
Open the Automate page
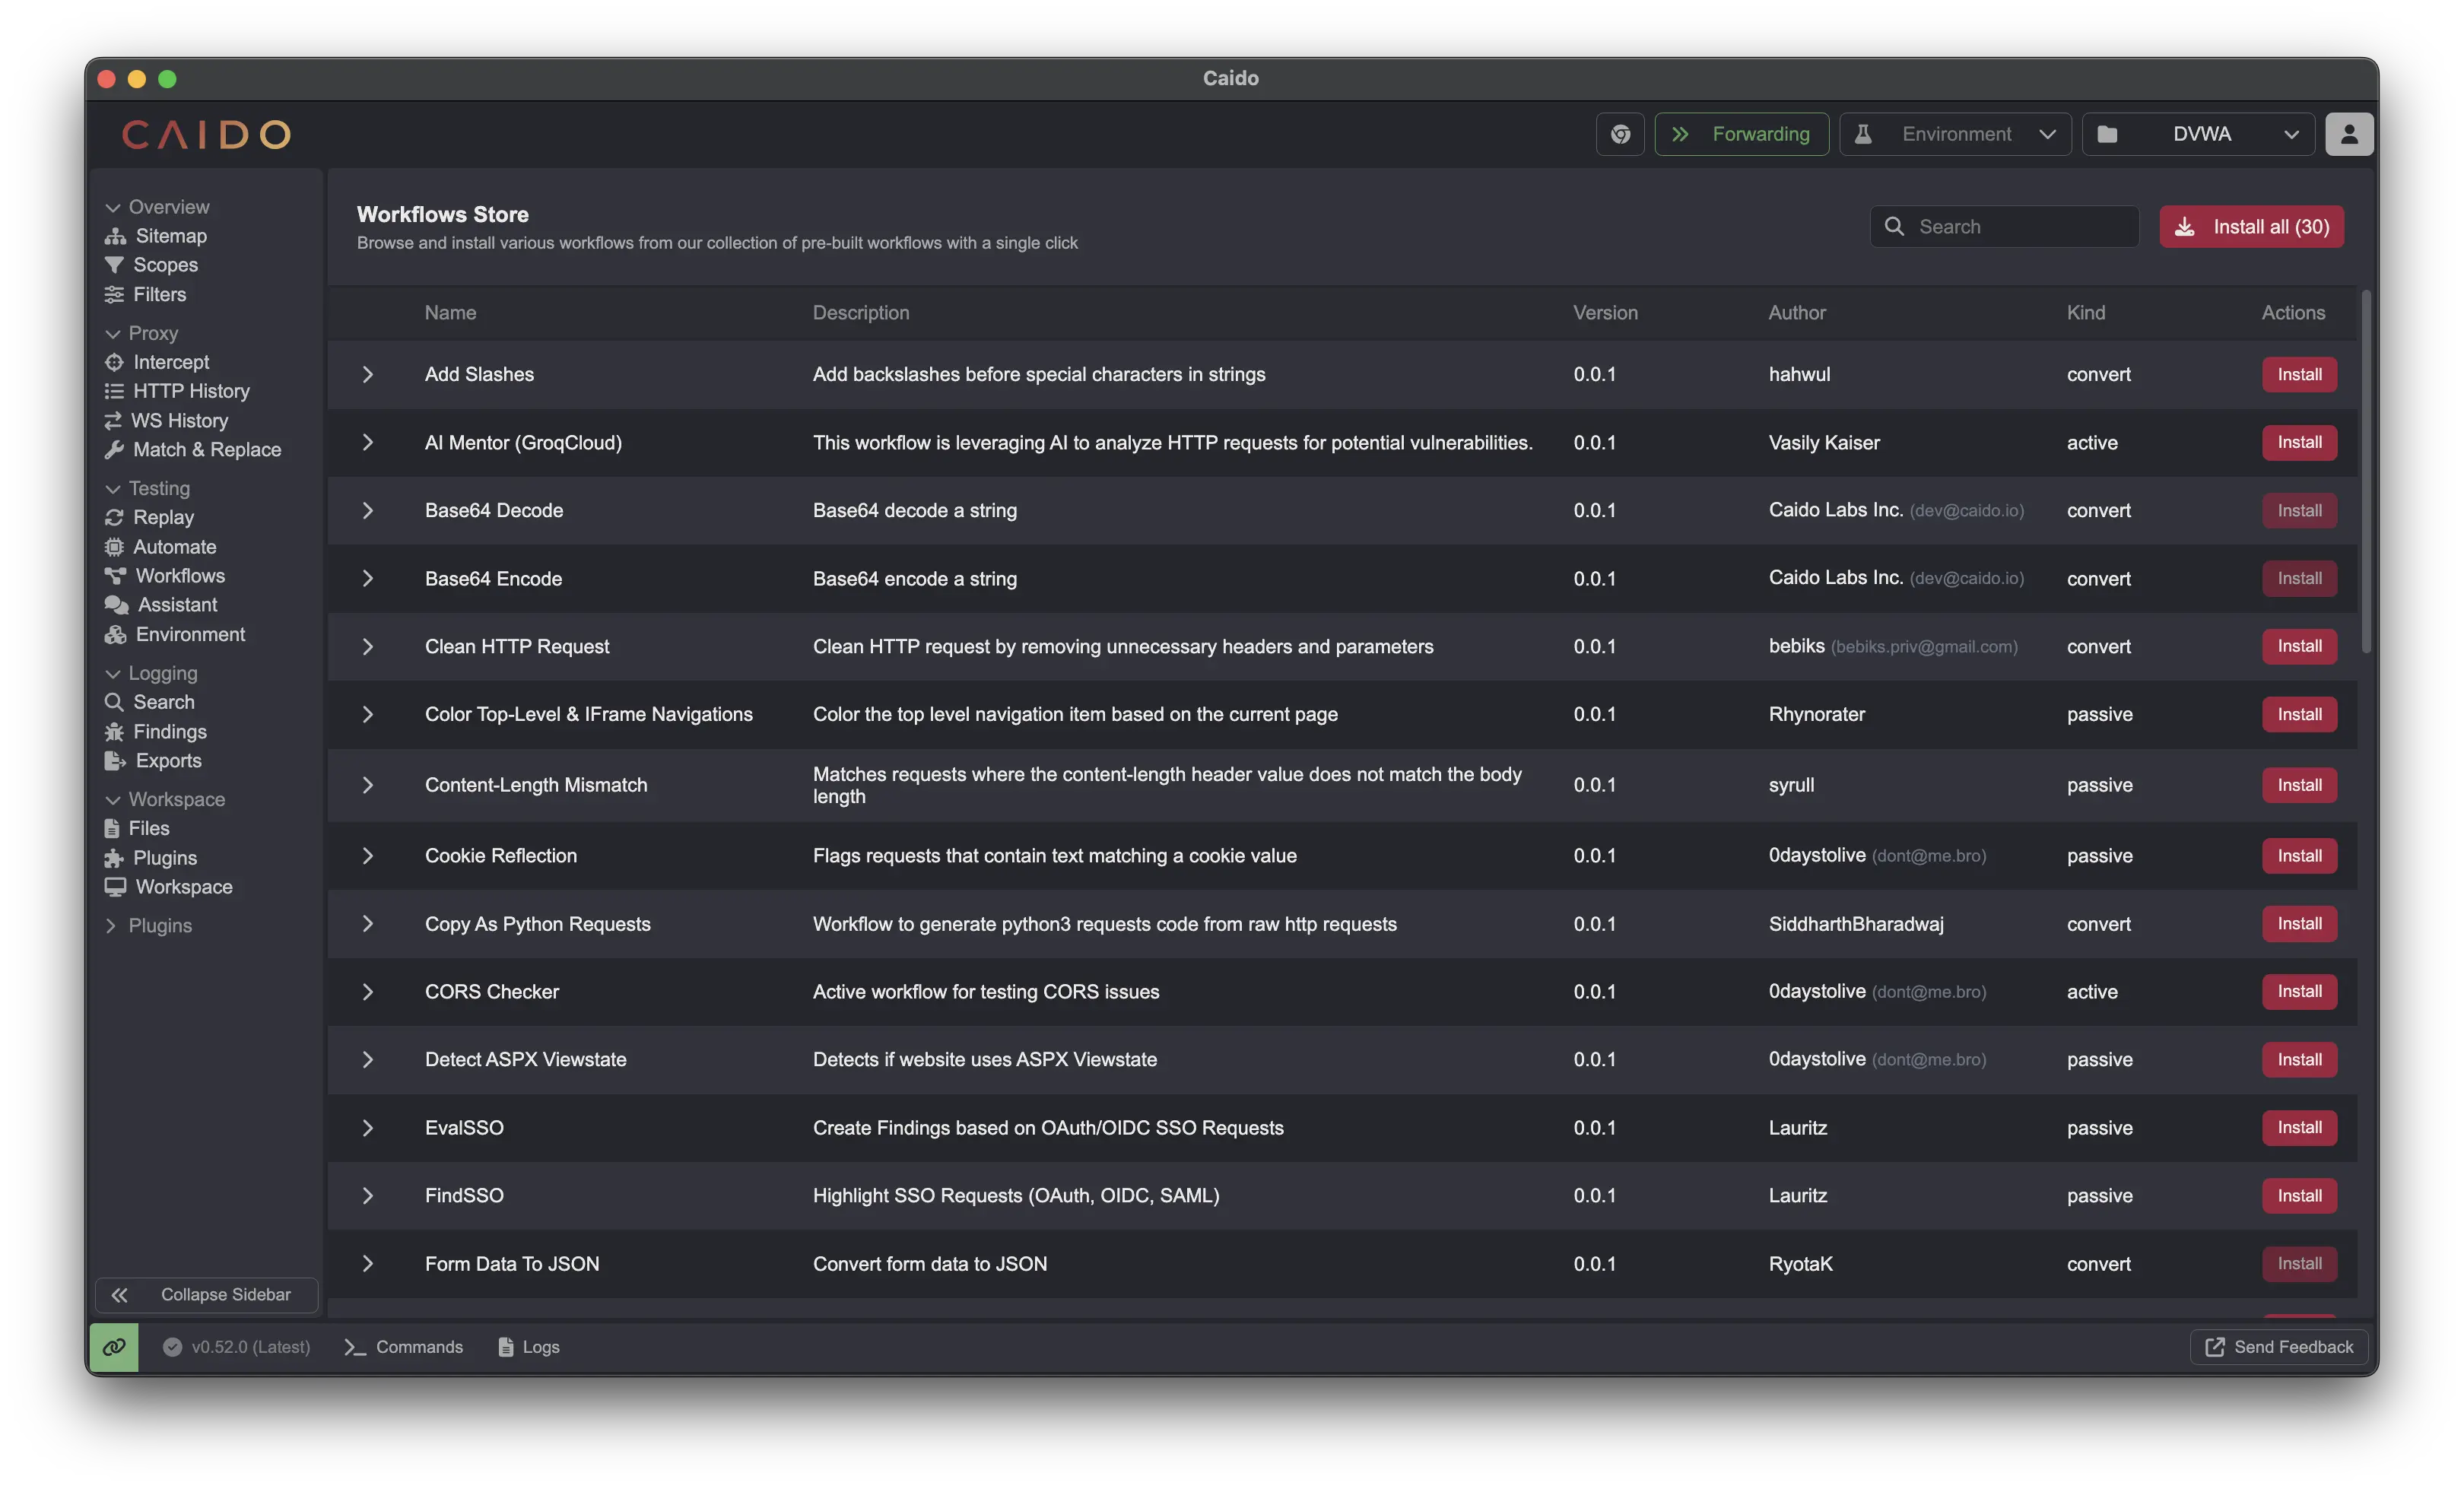(x=174, y=547)
